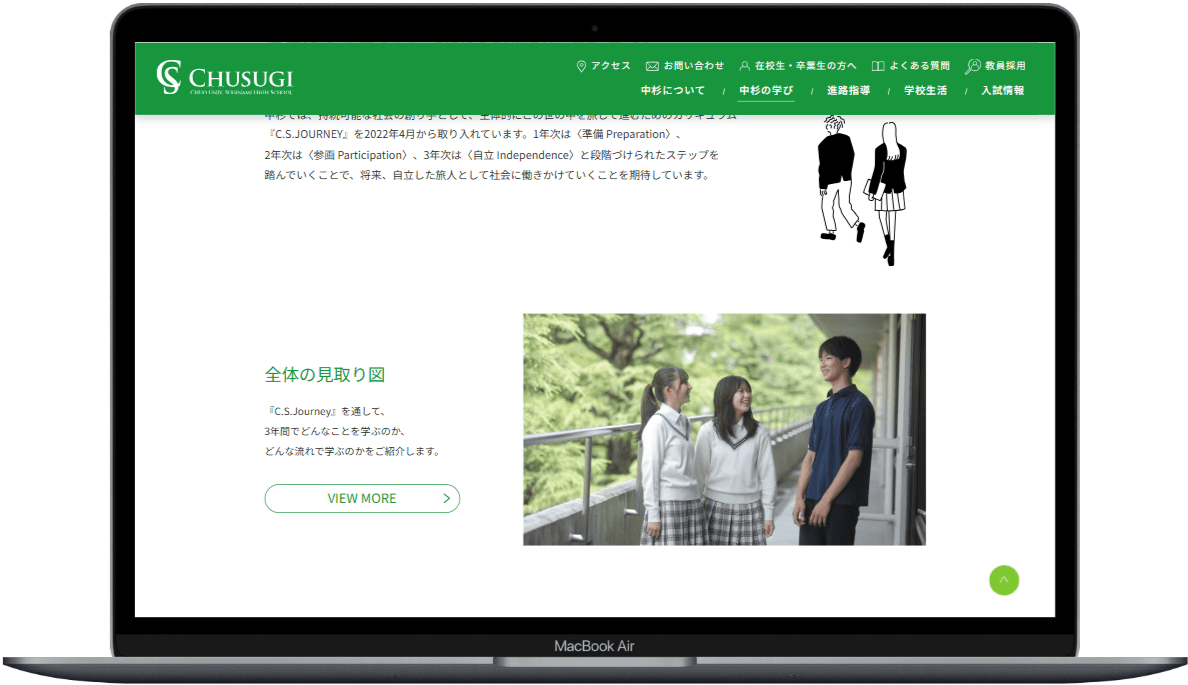Select the 進路指導 menu item
Image resolution: width=1188 pixels, height=685 pixels.
coord(849,90)
